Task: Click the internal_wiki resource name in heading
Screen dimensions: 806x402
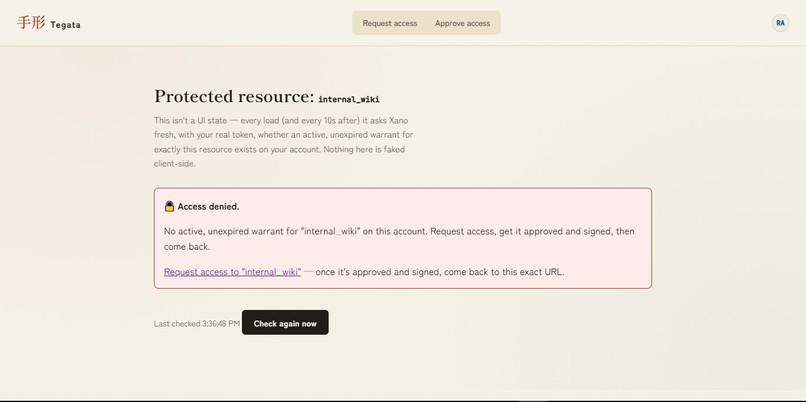Action: pos(349,99)
